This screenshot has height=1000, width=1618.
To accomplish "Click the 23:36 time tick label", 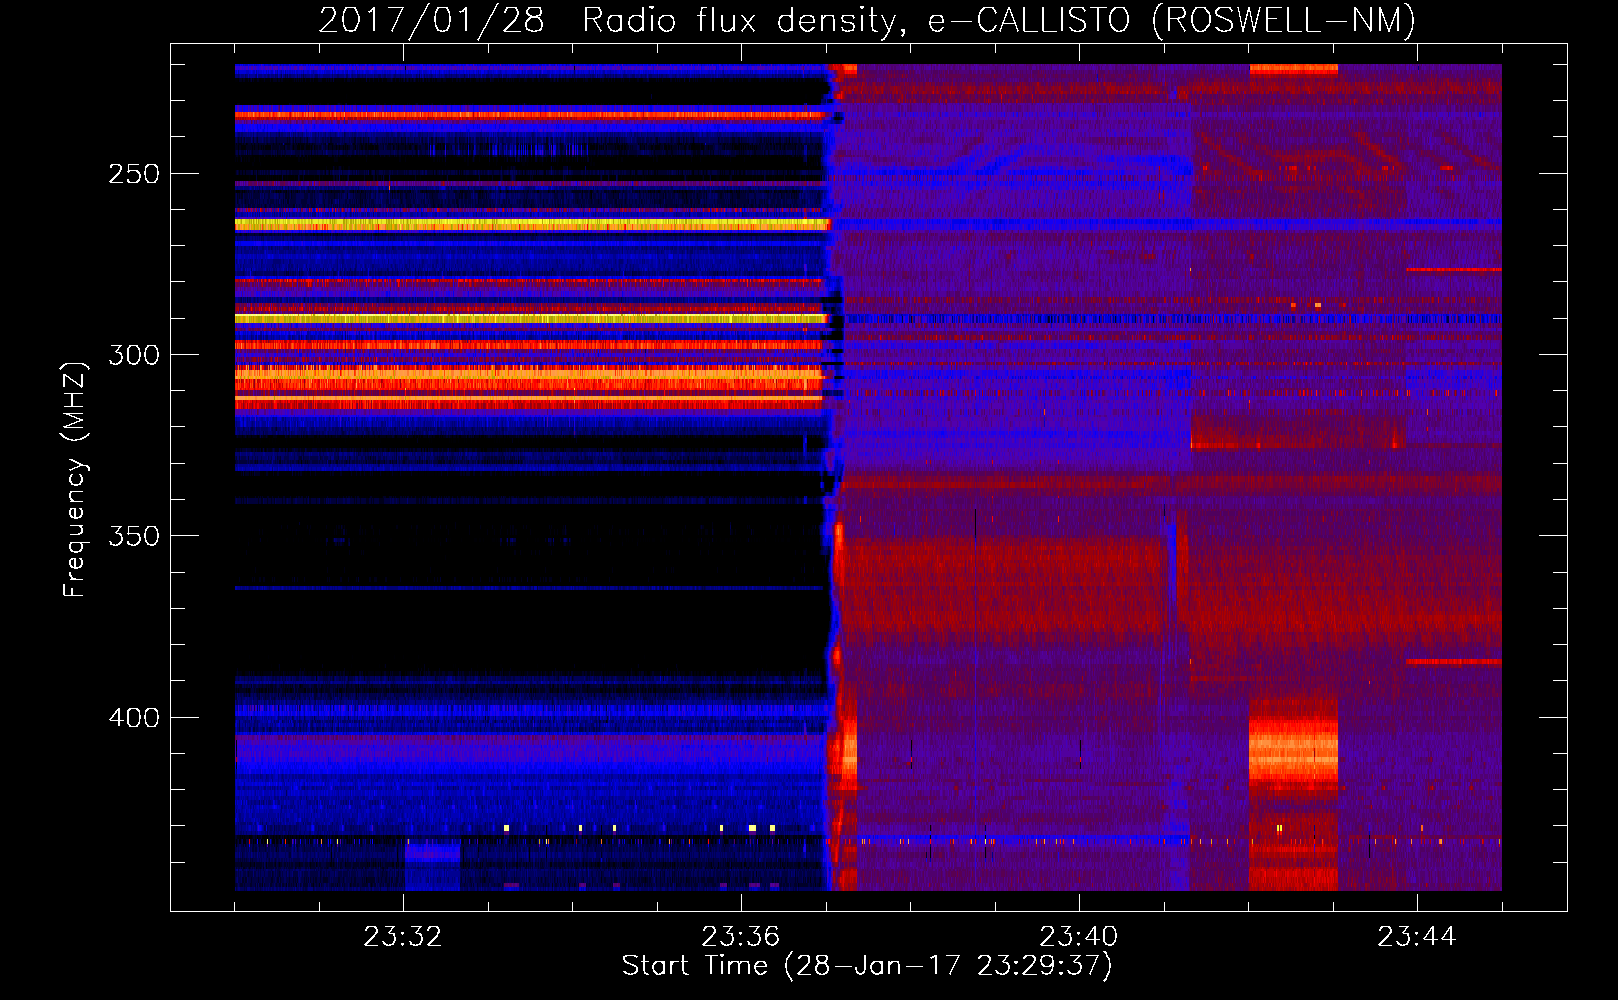I will pyautogui.click(x=741, y=937).
